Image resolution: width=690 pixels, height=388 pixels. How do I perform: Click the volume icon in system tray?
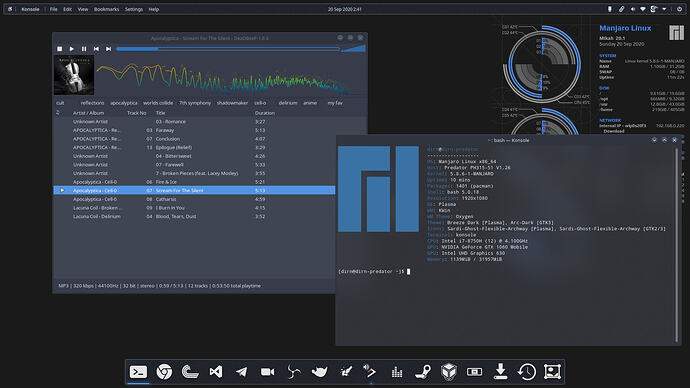[632, 9]
